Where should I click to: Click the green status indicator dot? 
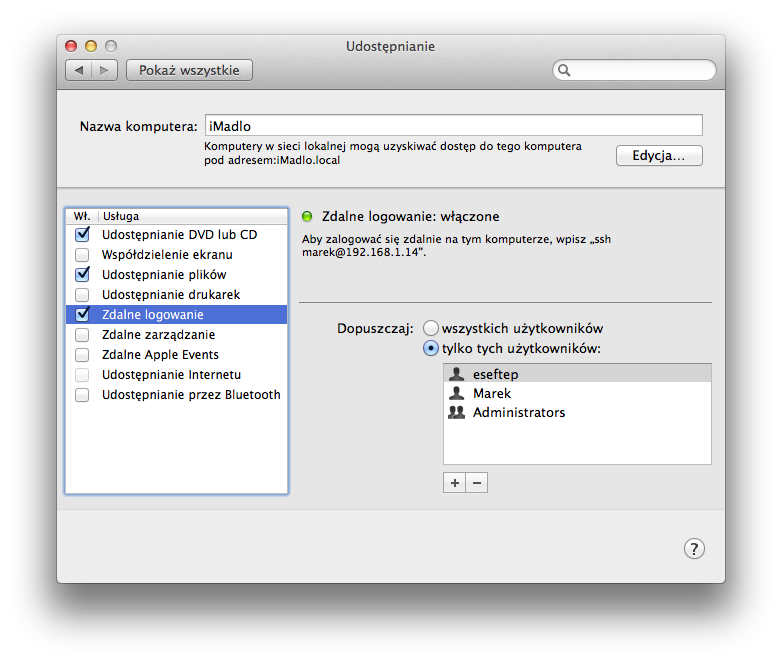pos(307,216)
